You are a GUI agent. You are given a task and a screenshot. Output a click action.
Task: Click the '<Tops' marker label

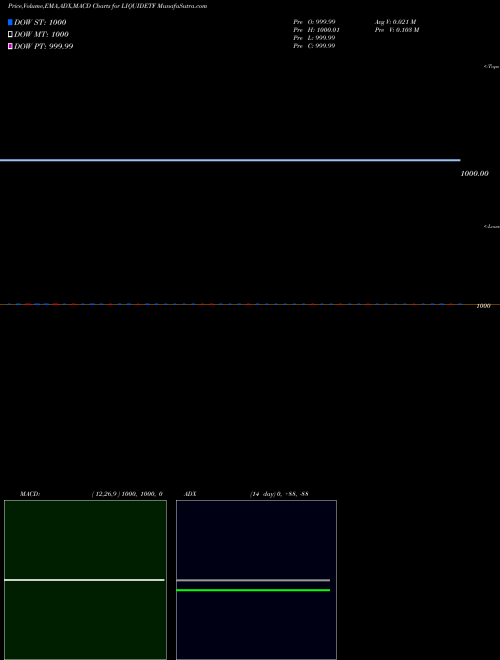tap(492, 67)
